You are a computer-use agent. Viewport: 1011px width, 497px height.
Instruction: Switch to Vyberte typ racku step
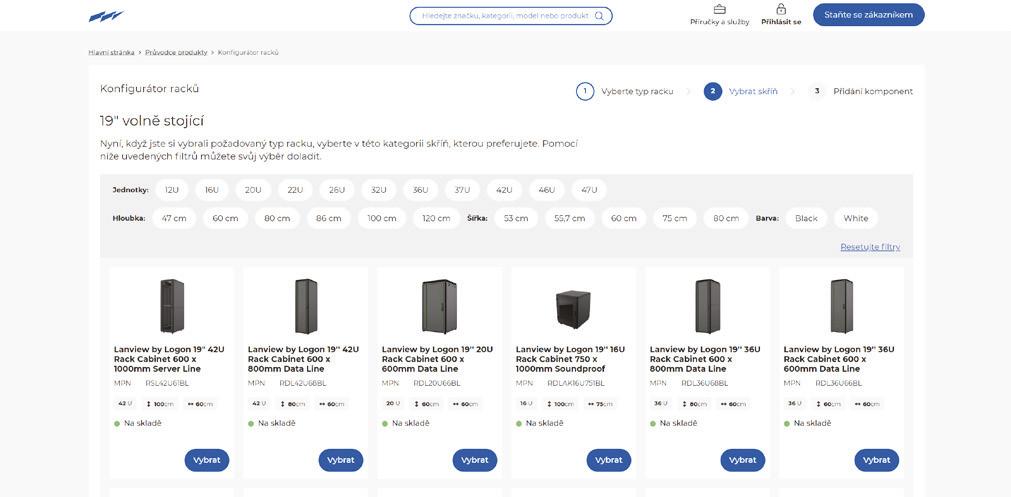click(x=637, y=91)
